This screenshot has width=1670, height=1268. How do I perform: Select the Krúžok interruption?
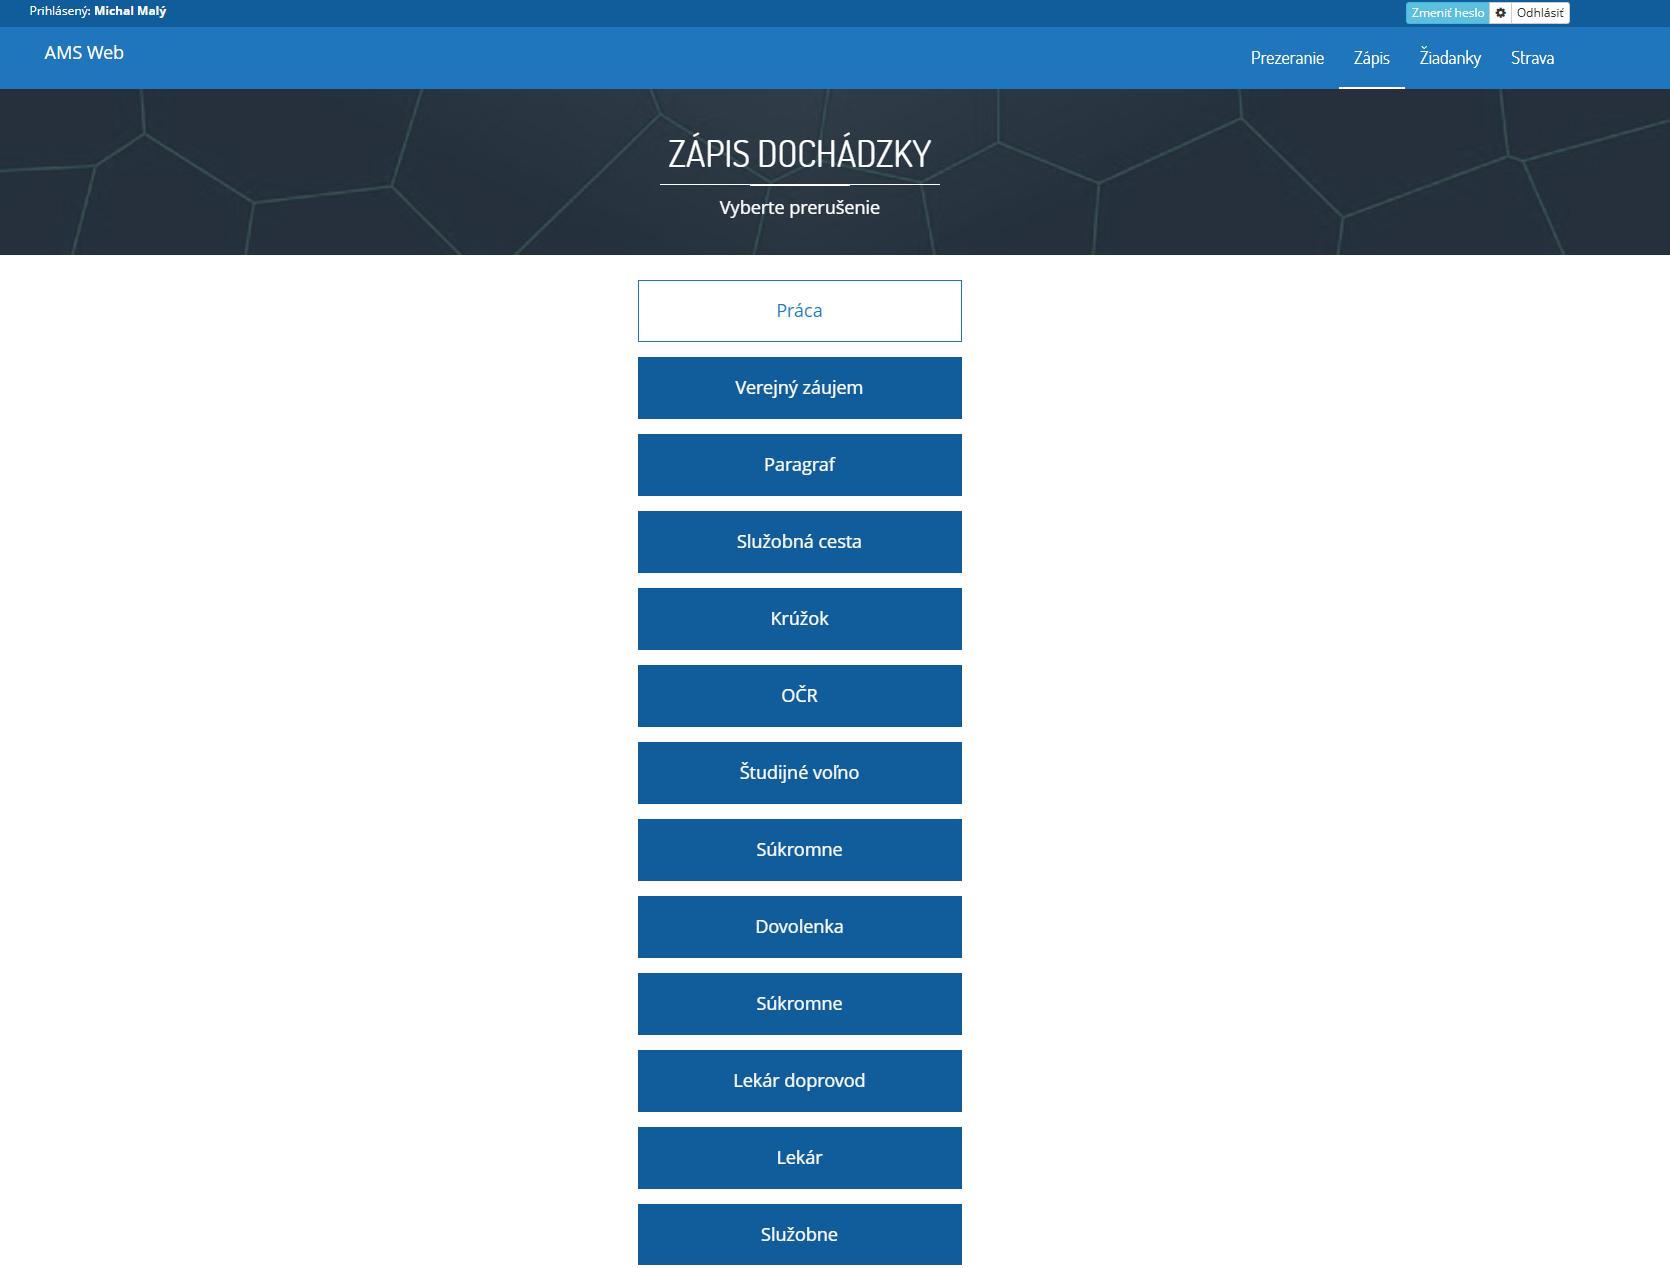coord(799,618)
